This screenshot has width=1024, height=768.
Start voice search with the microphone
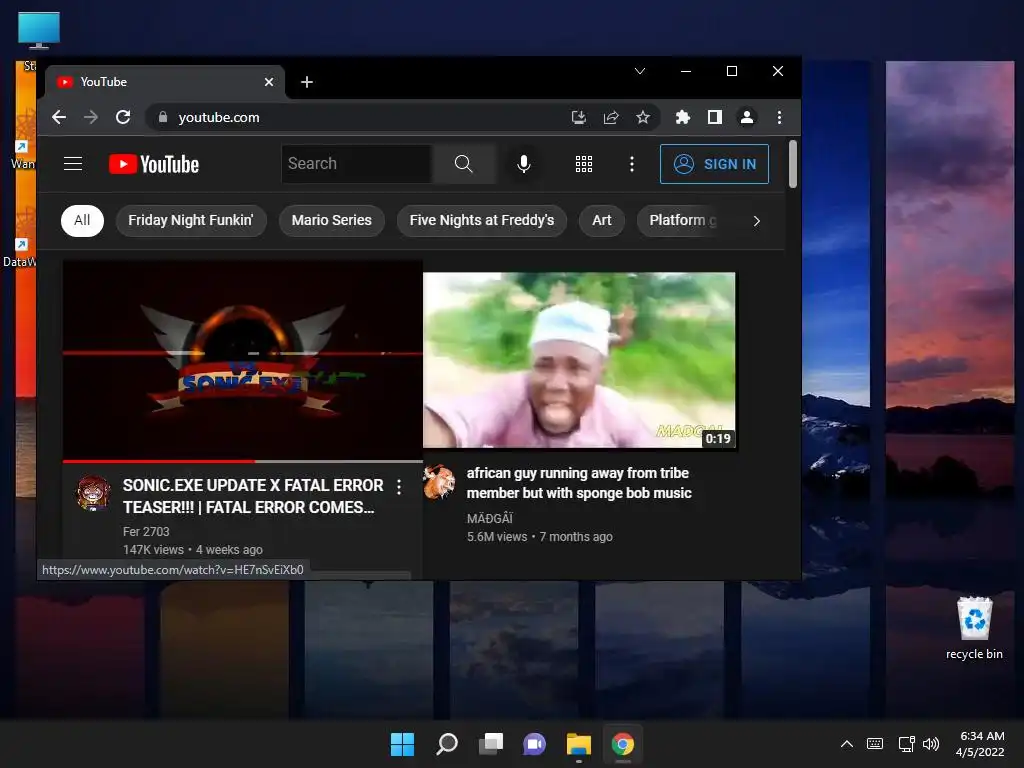[x=523, y=164]
